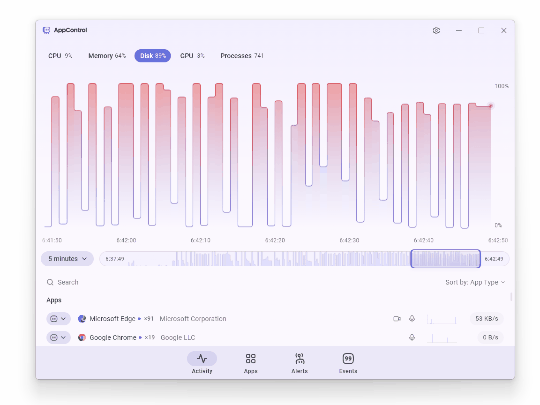Switch to the CPU tab

[x=60, y=55]
